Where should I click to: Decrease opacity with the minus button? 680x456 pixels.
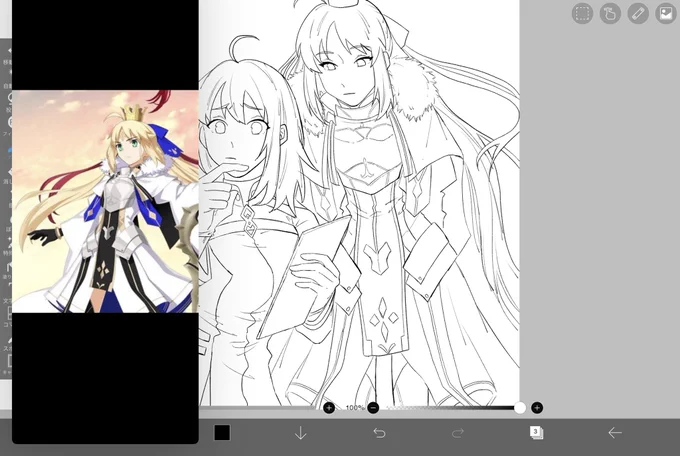(373, 408)
